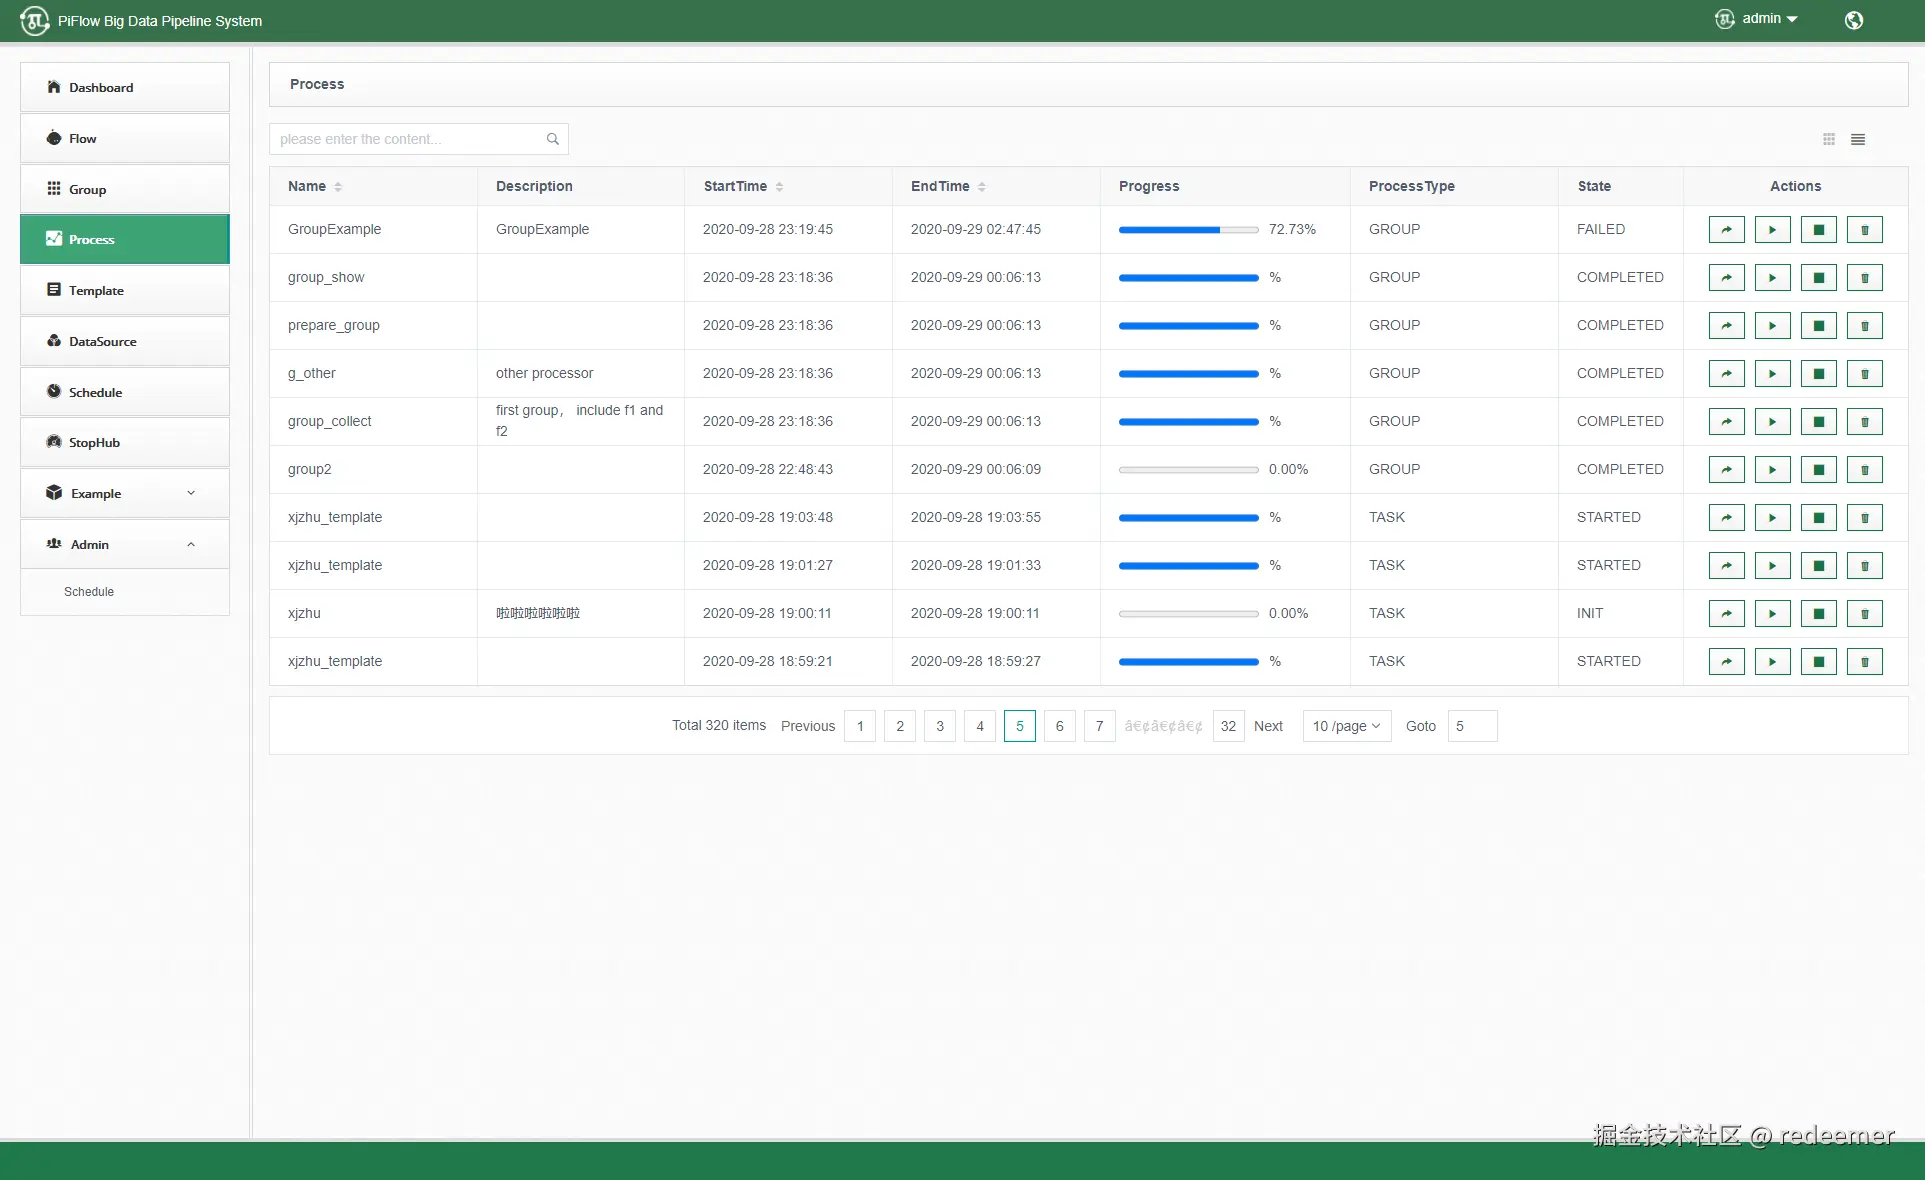This screenshot has width=1925, height=1180.
Task: Stop the group_show process
Action: coord(1818,278)
